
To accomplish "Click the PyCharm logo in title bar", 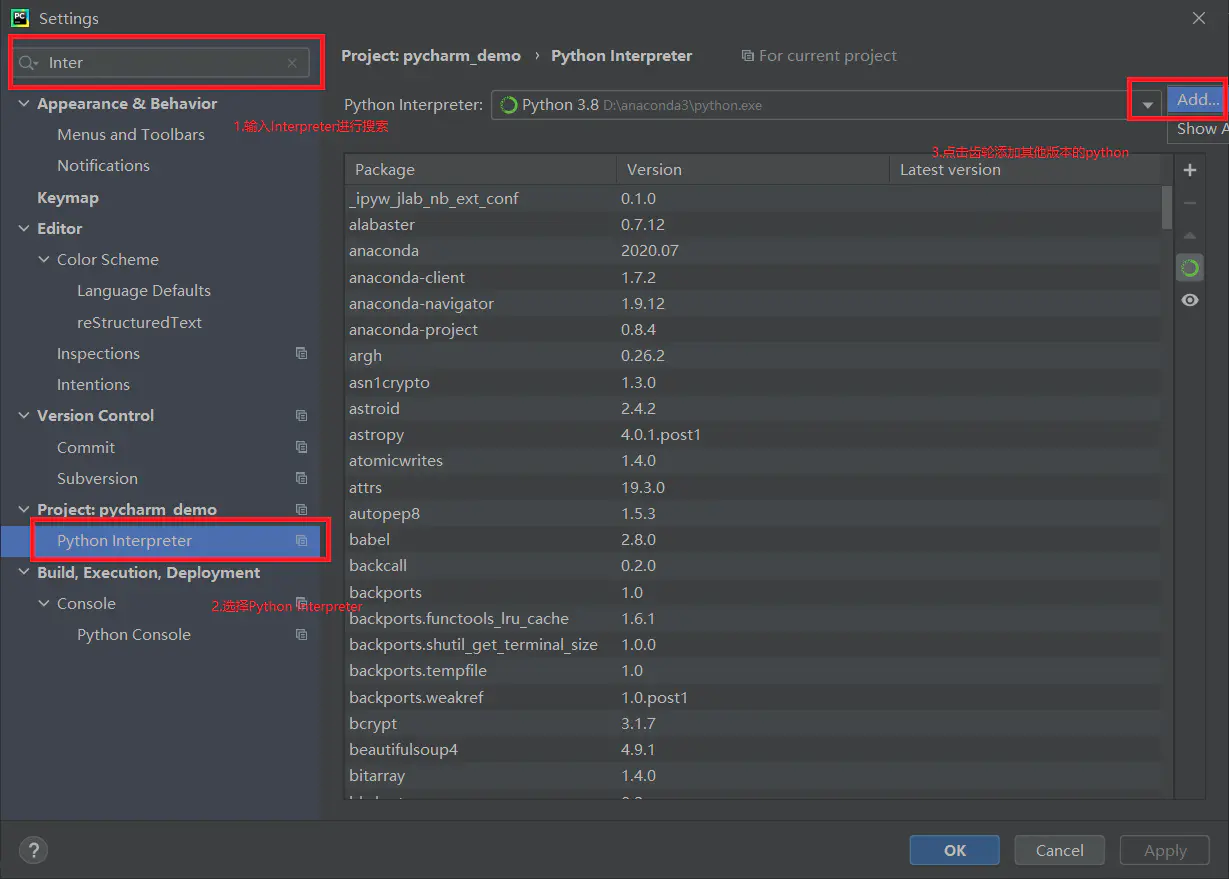I will pos(19,18).
